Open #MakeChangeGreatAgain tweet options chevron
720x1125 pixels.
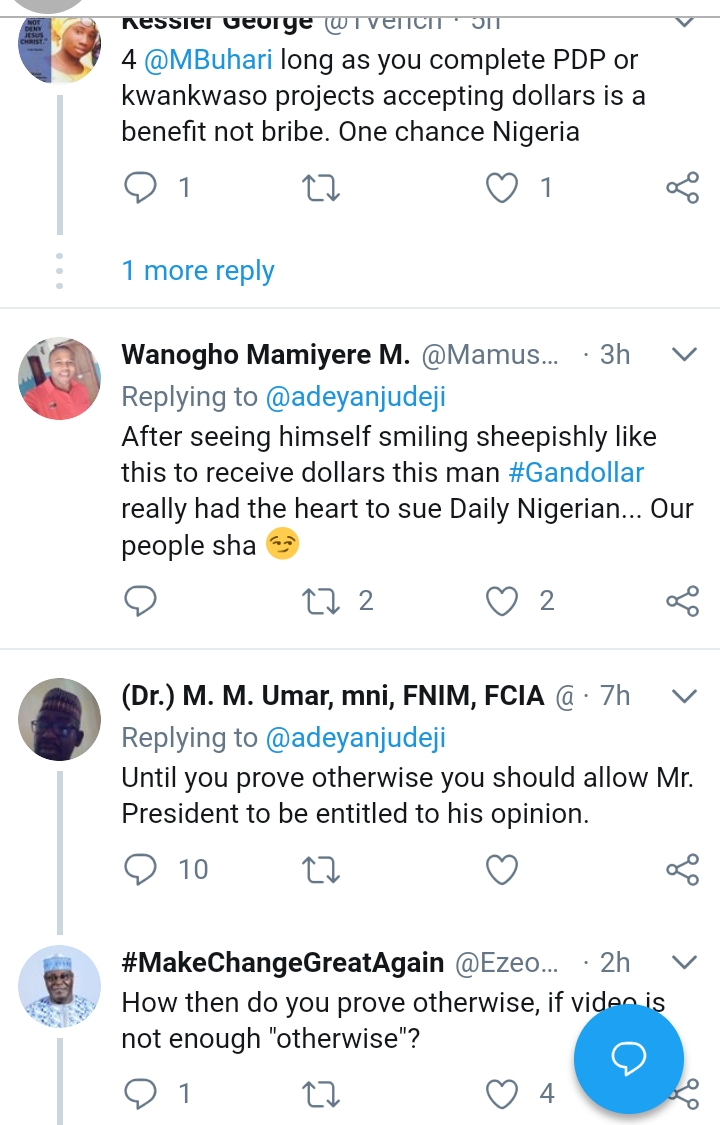[x=682, y=962]
